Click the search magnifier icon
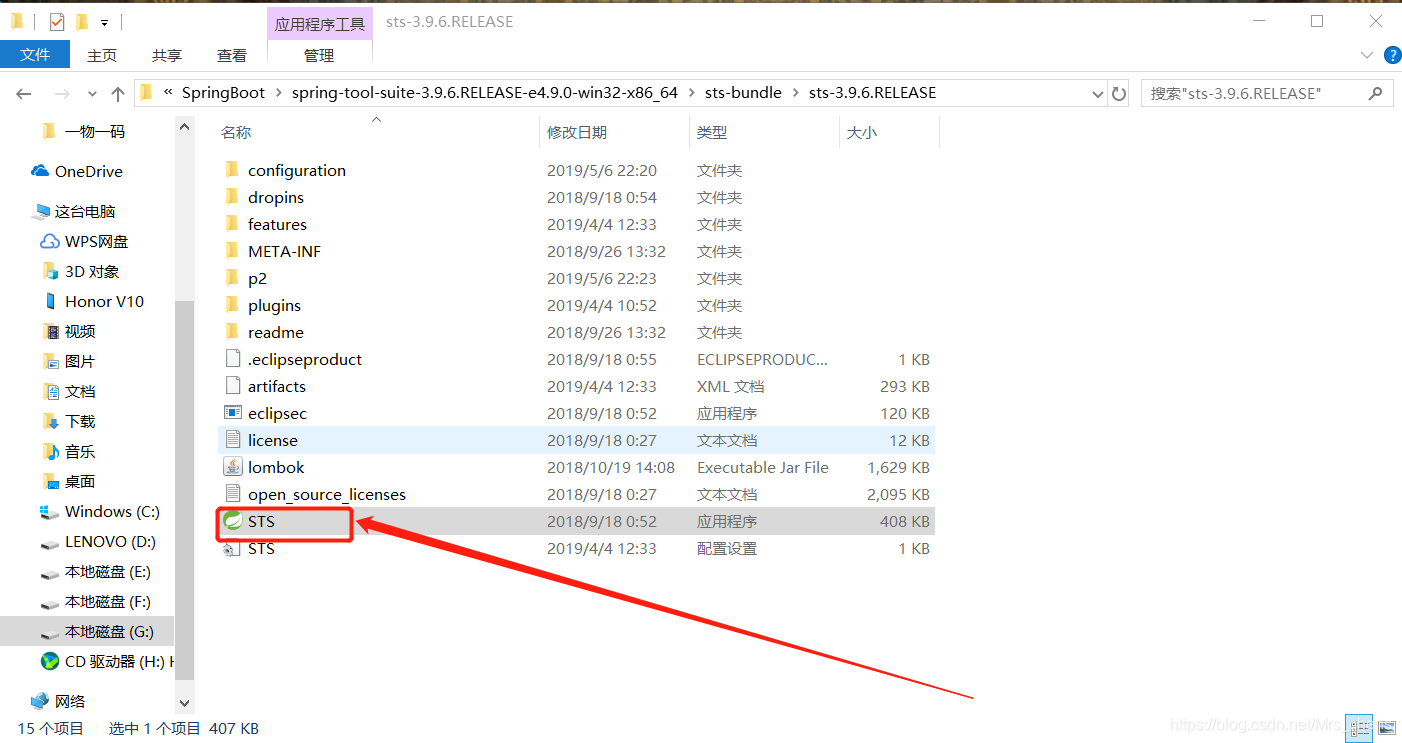 1375,93
